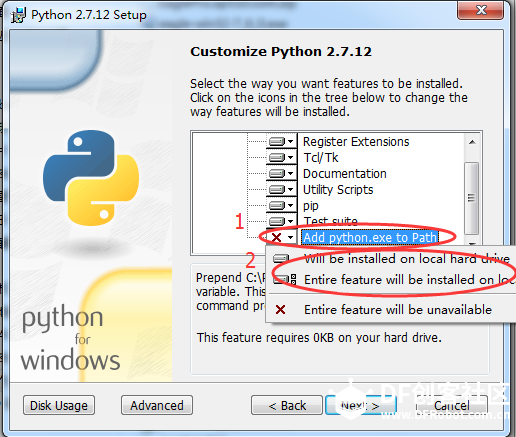
Task: Click the feature list vertical scrollbar thumb
Action: coord(472,198)
